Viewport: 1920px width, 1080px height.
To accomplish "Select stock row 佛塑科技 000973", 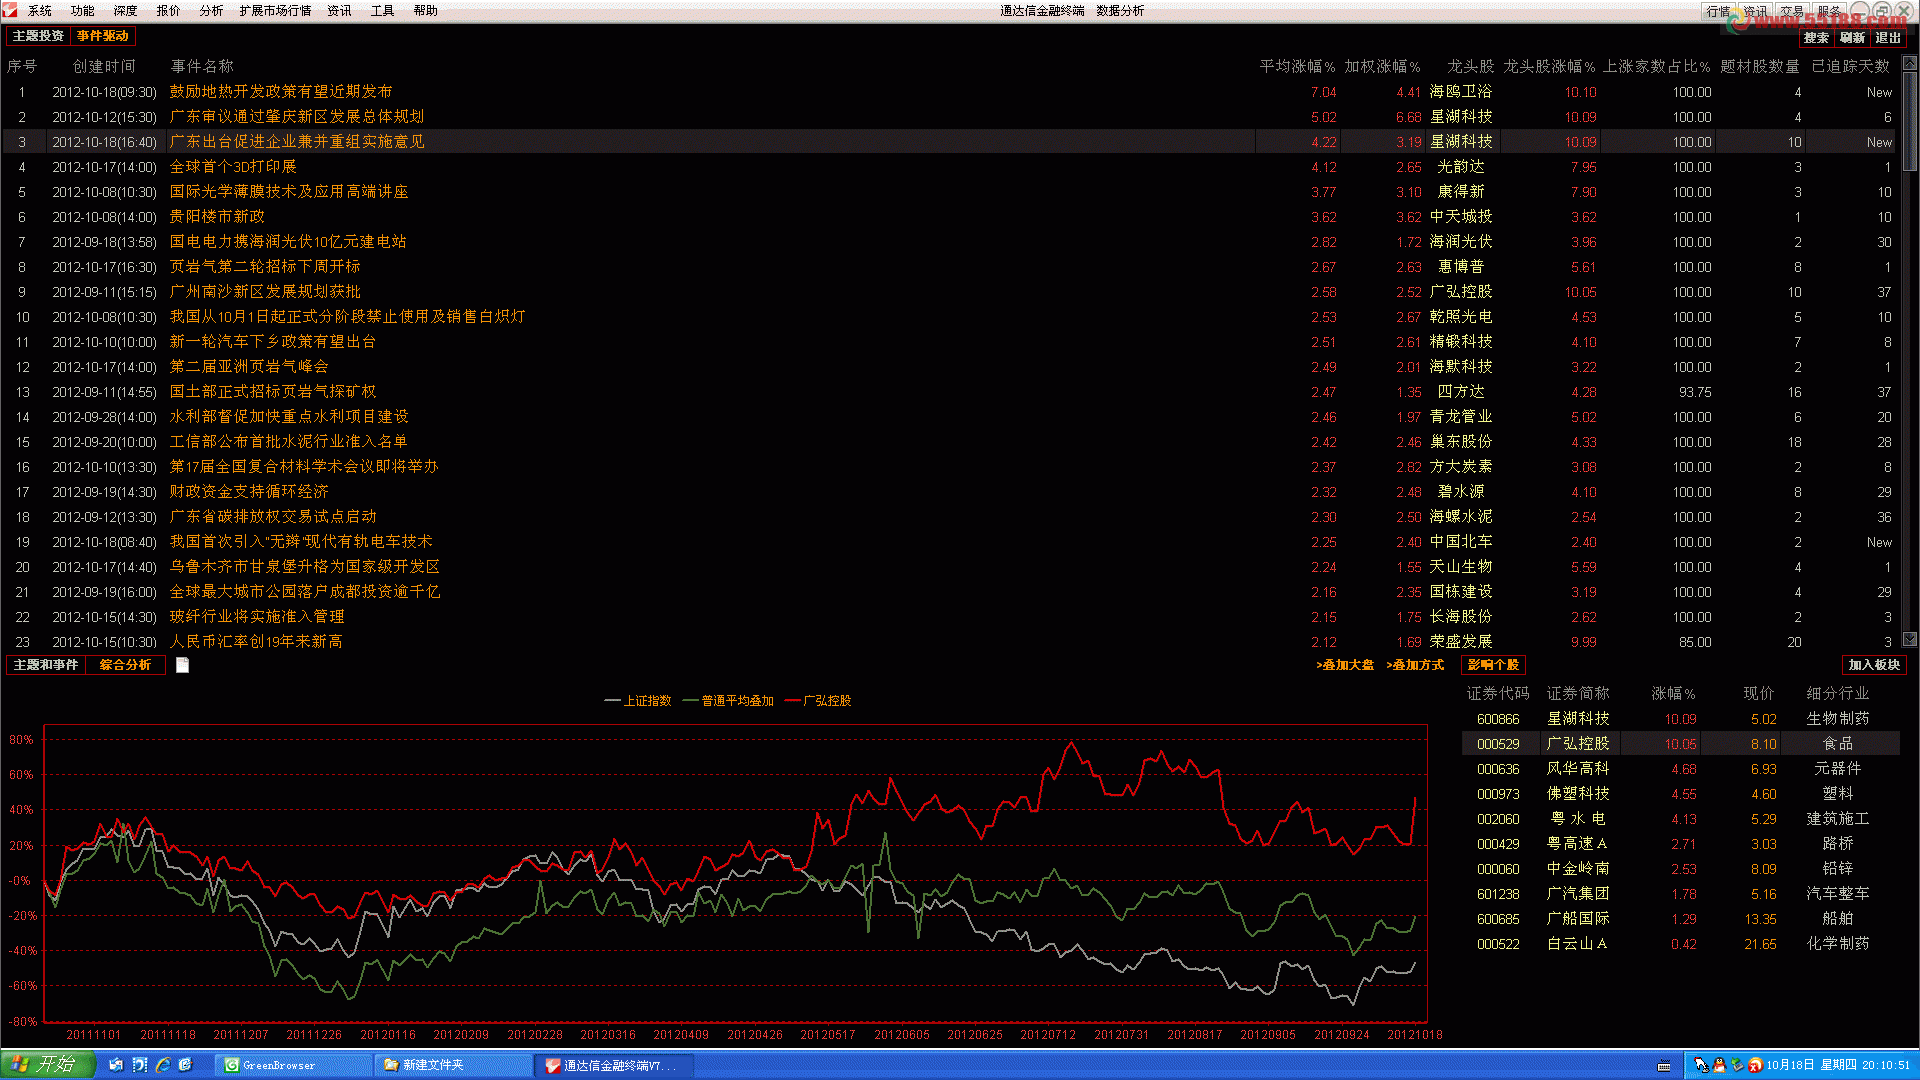I will click(x=1680, y=793).
